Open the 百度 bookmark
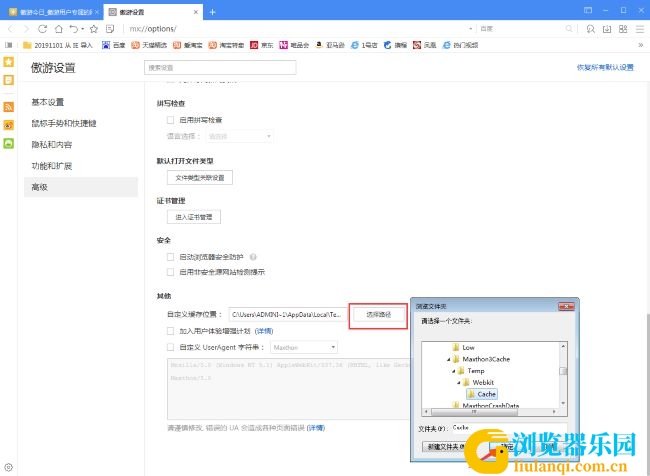 [114, 45]
